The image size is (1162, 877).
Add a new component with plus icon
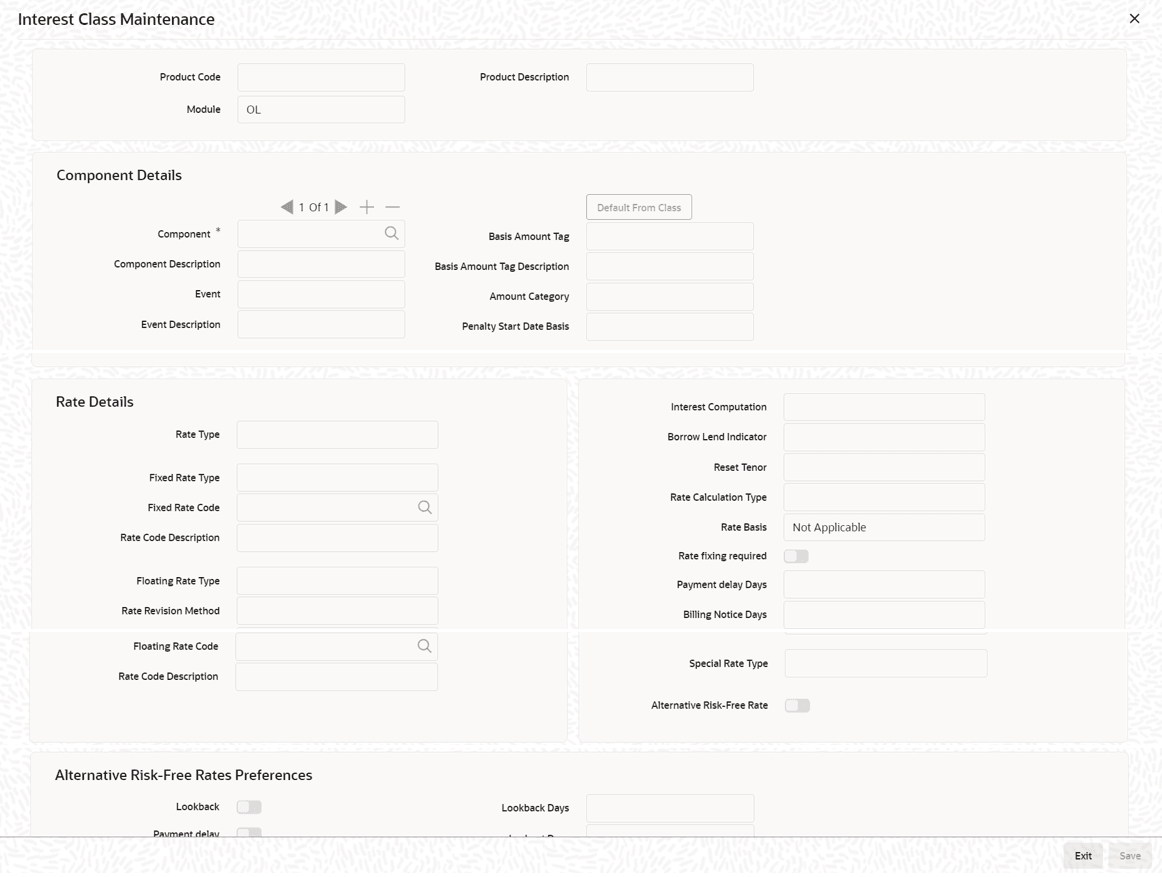(x=367, y=208)
